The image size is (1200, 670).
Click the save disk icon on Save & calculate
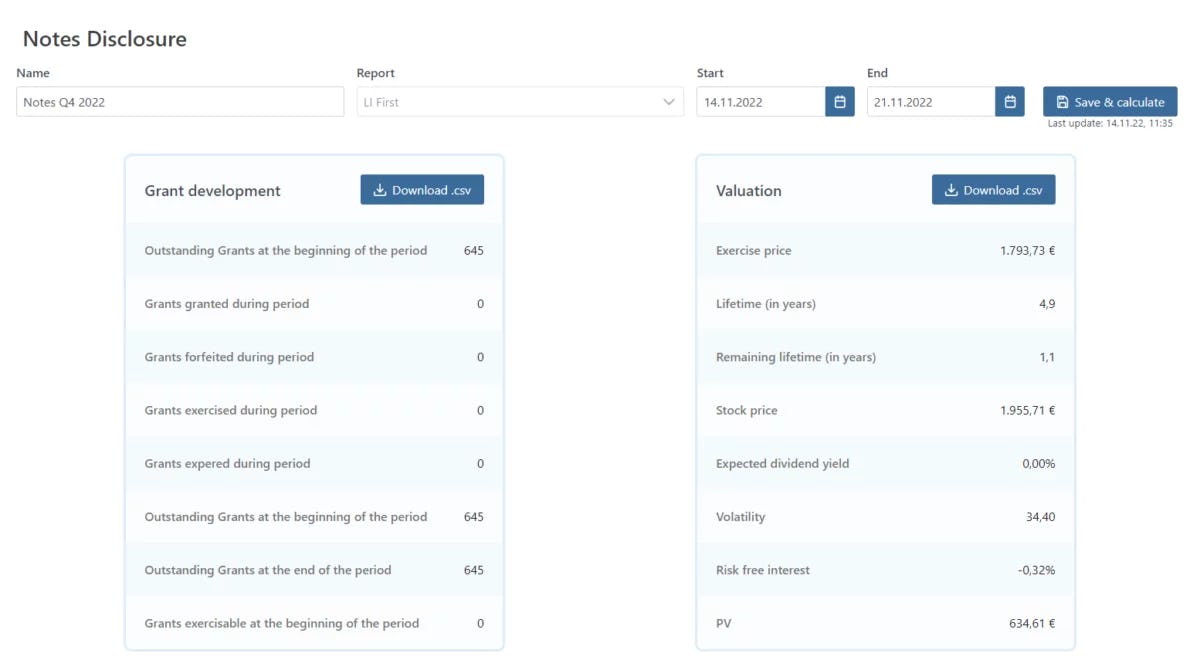pyautogui.click(x=1061, y=101)
